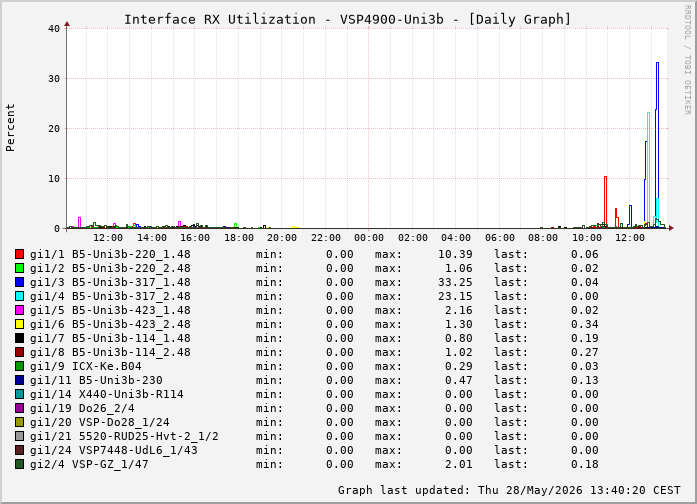Click the blue gi1/3 legend color swatch
Viewport: 697px width, 504px height.
pyautogui.click(x=19, y=282)
